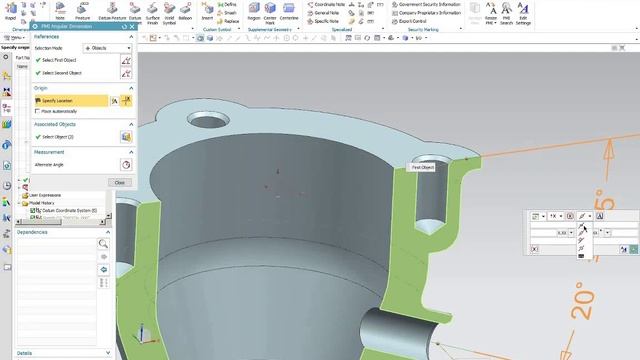Screen dimensions: 640x360
Task: Collapse the Dependencies panel
Action: (108, 232)
